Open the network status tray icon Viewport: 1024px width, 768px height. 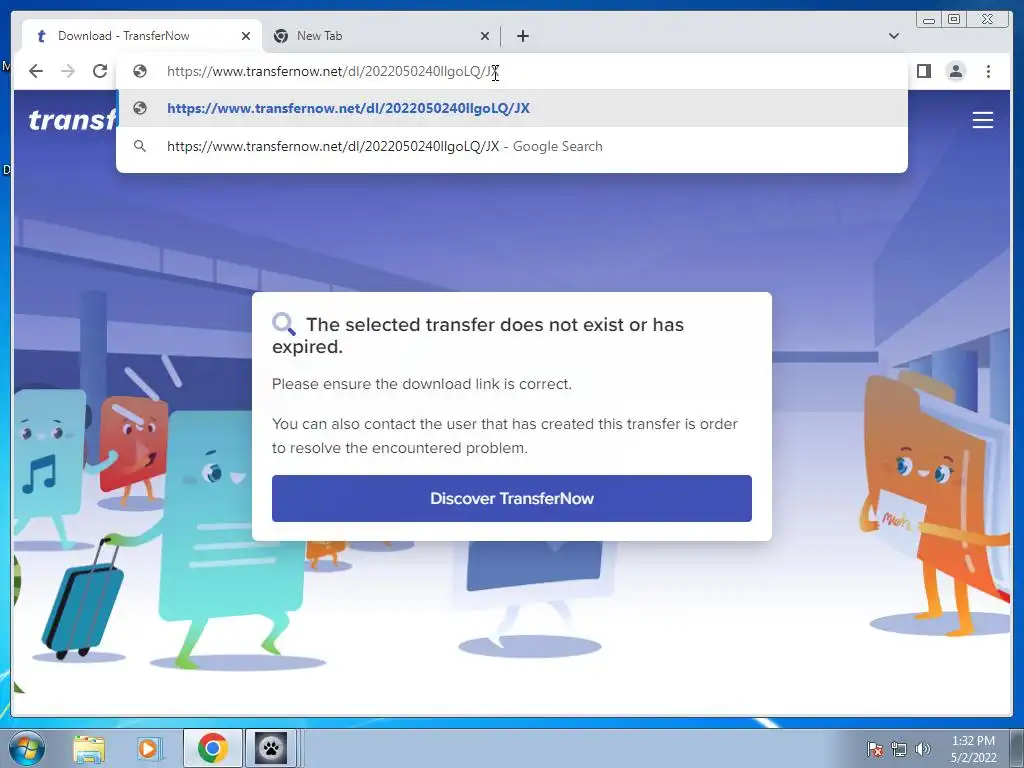pos(899,749)
